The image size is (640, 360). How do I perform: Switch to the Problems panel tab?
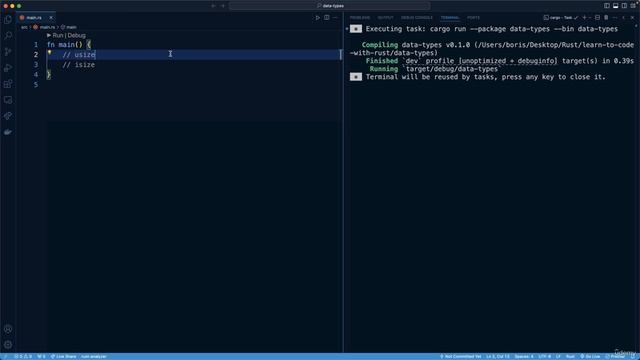[x=360, y=18]
